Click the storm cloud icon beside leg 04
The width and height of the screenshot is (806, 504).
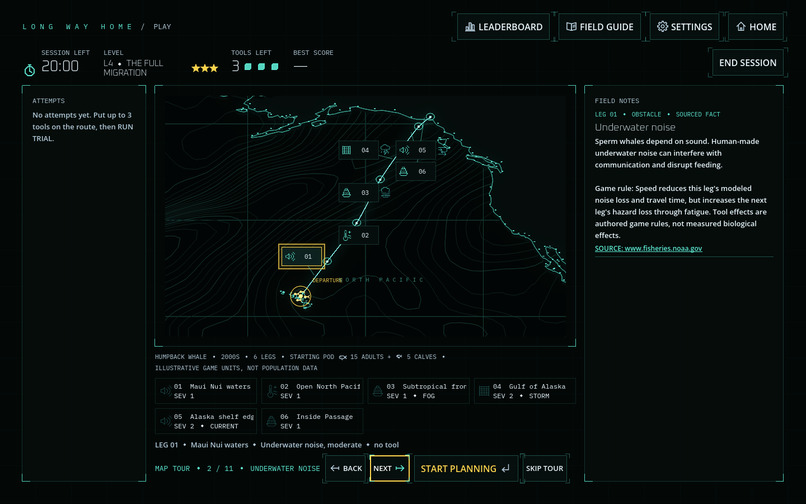pos(385,150)
